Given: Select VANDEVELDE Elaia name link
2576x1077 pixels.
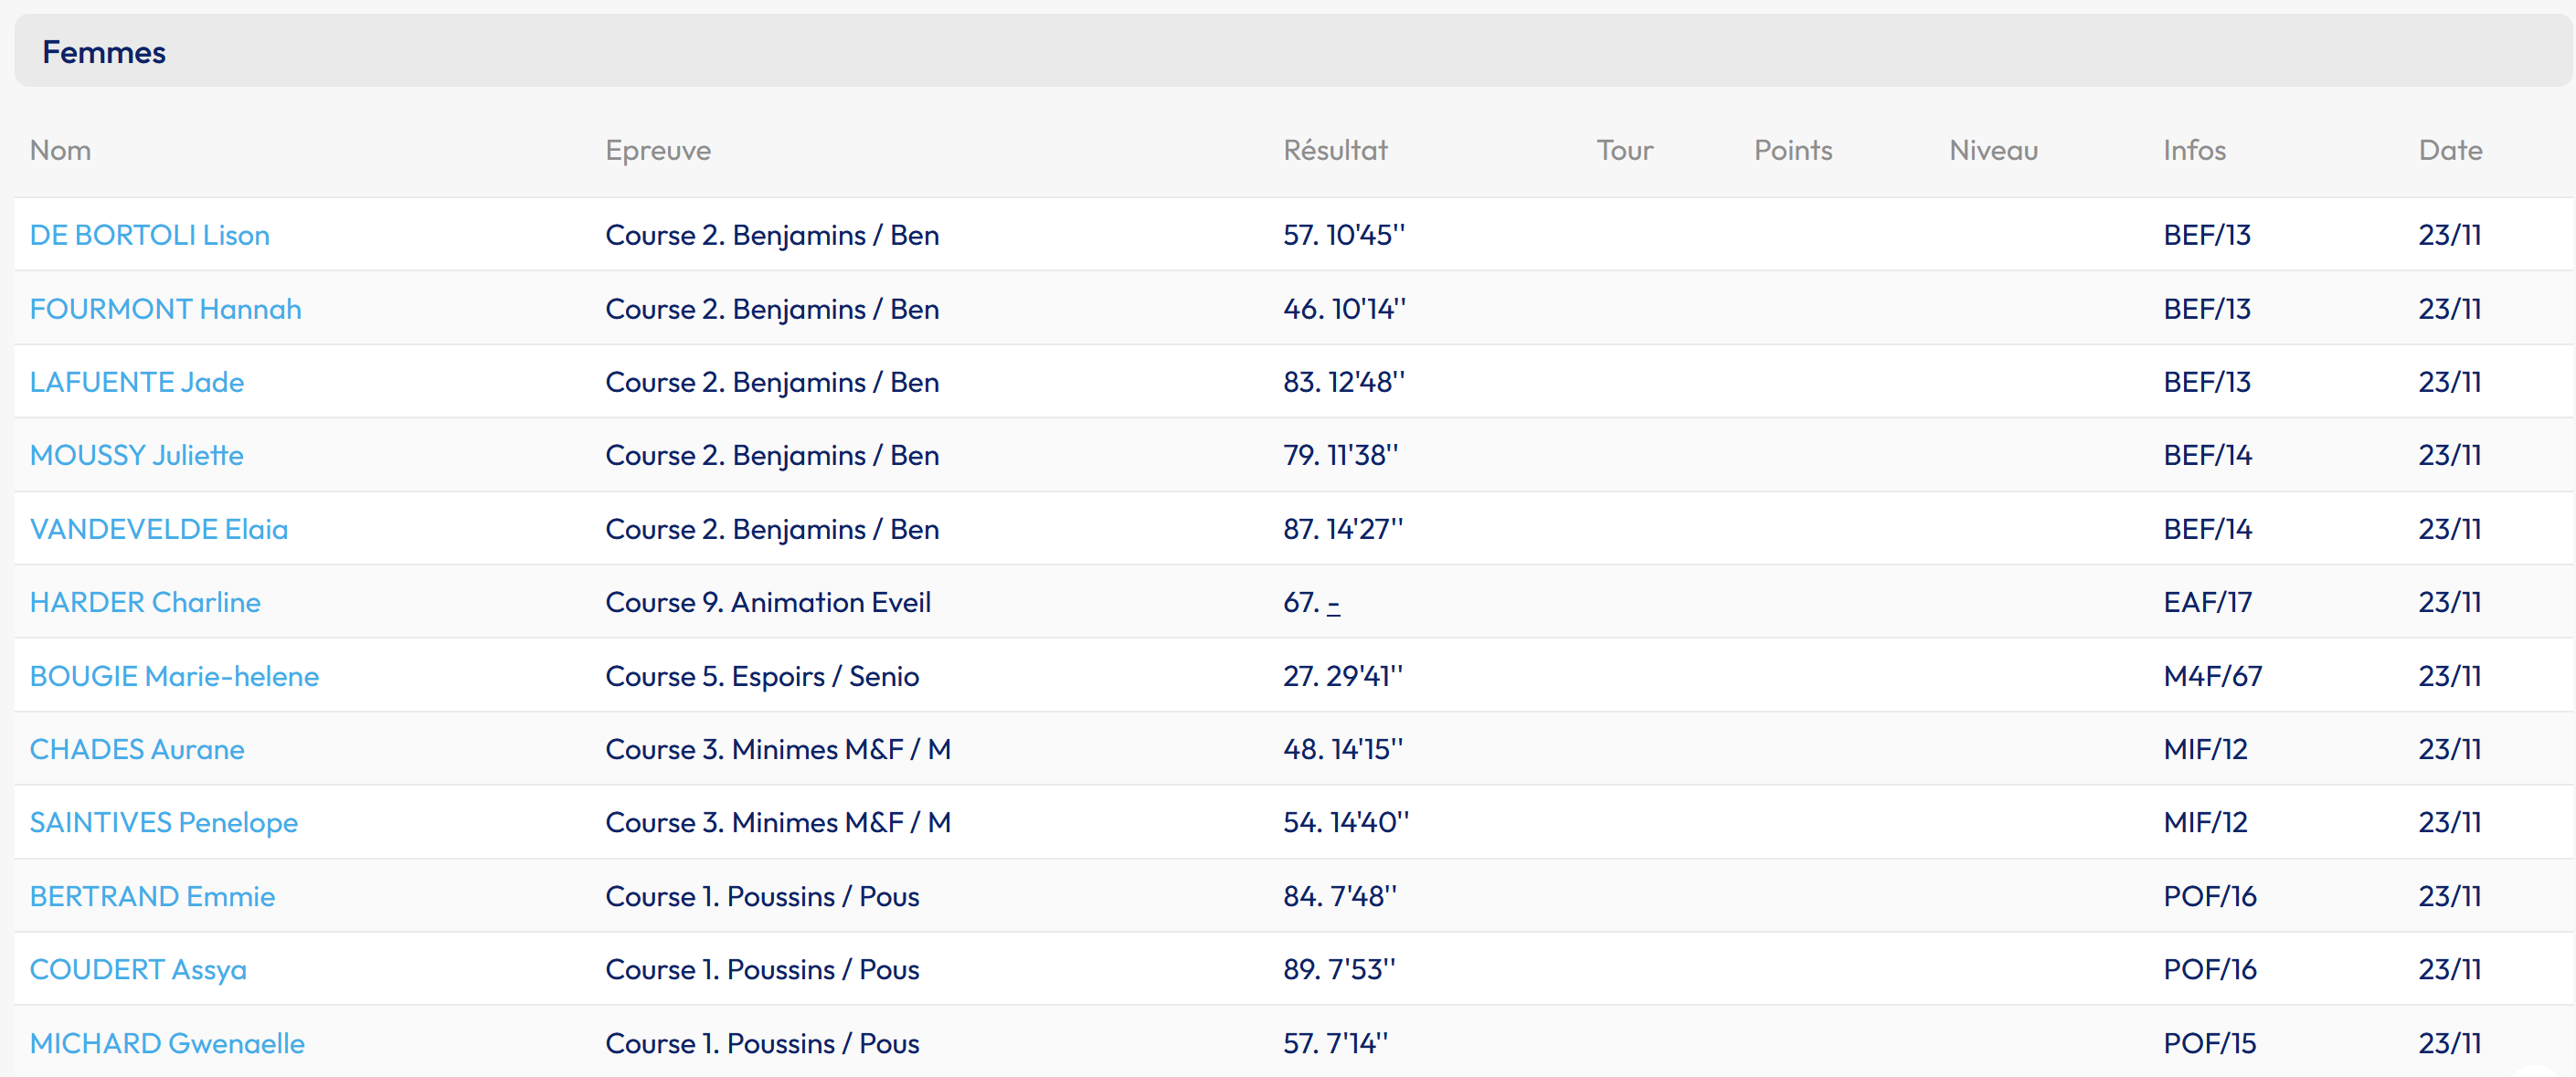Looking at the screenshot, I should (158, 529).
